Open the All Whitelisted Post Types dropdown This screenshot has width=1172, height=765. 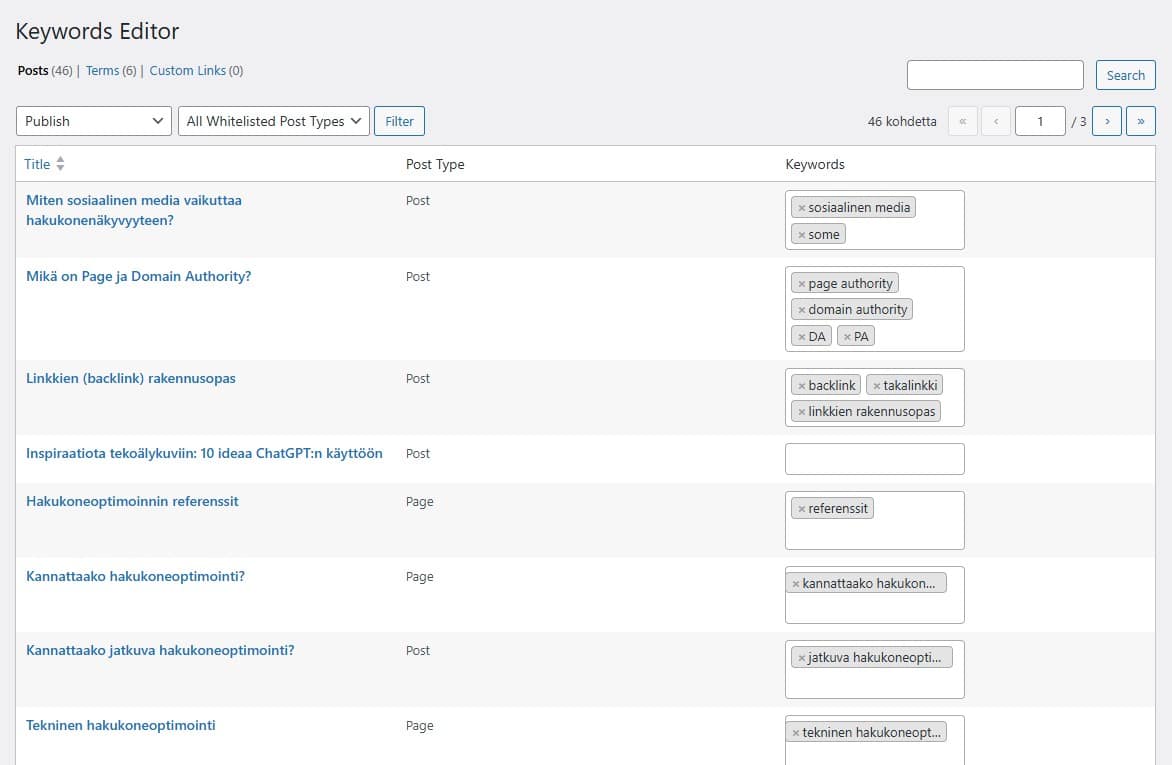coord(274,121)
